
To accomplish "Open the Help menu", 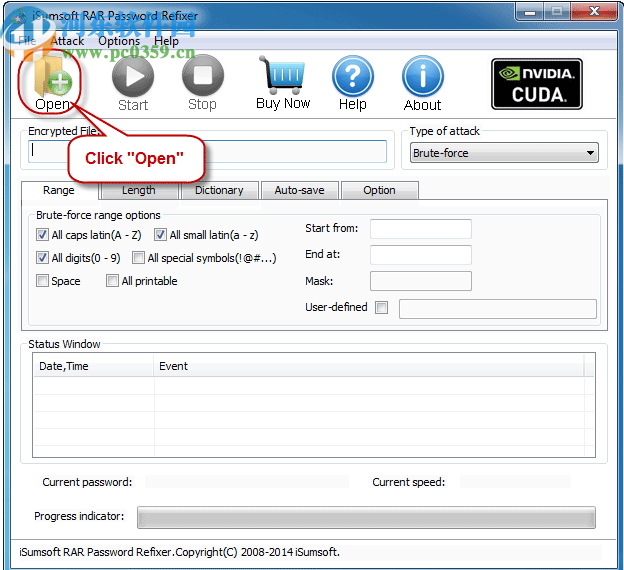I will pyautogui.click(x=166, y=41).
